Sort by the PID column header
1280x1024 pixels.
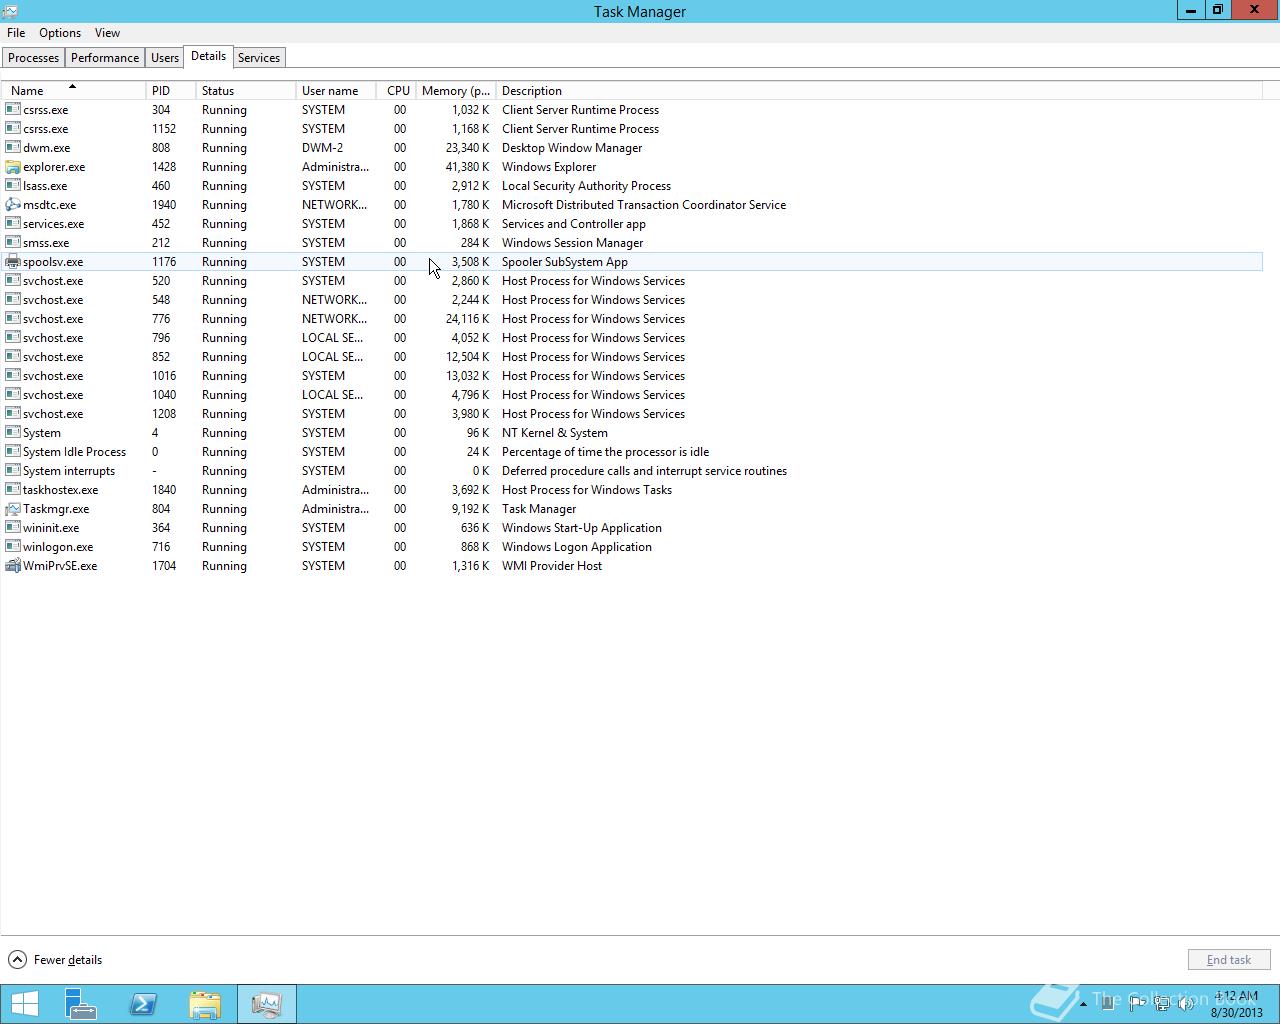[171, 91]
